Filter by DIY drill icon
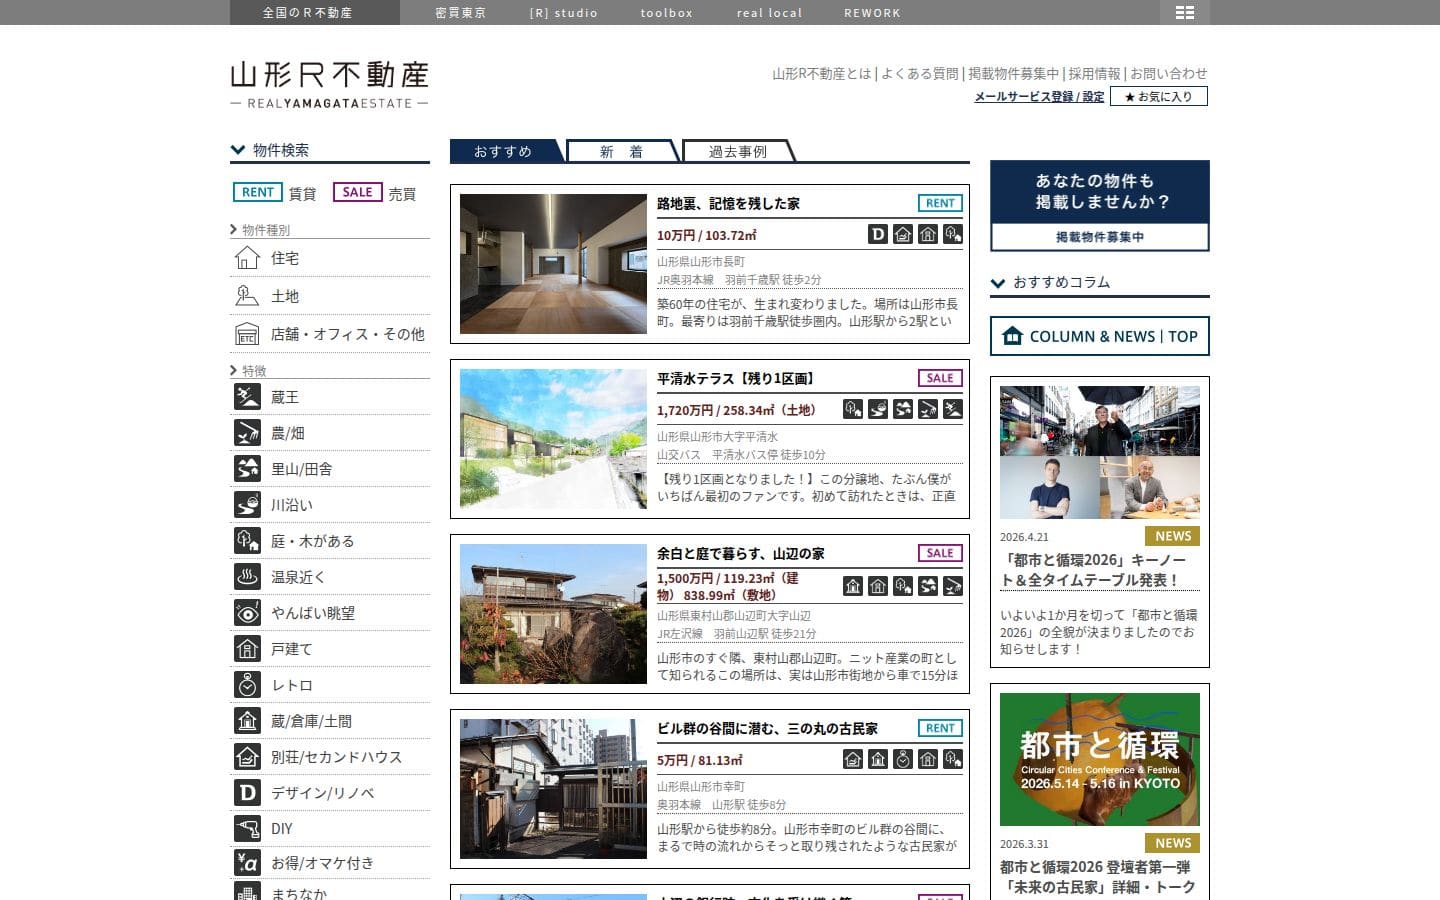 tap(247, 829)
